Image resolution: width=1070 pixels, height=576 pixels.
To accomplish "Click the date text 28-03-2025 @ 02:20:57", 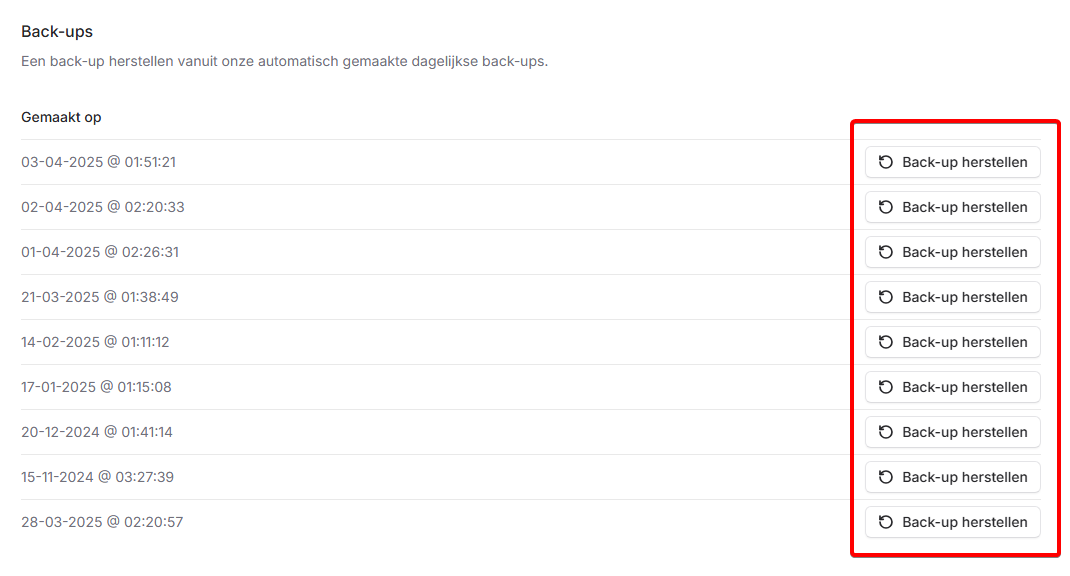I will [102, 522].
